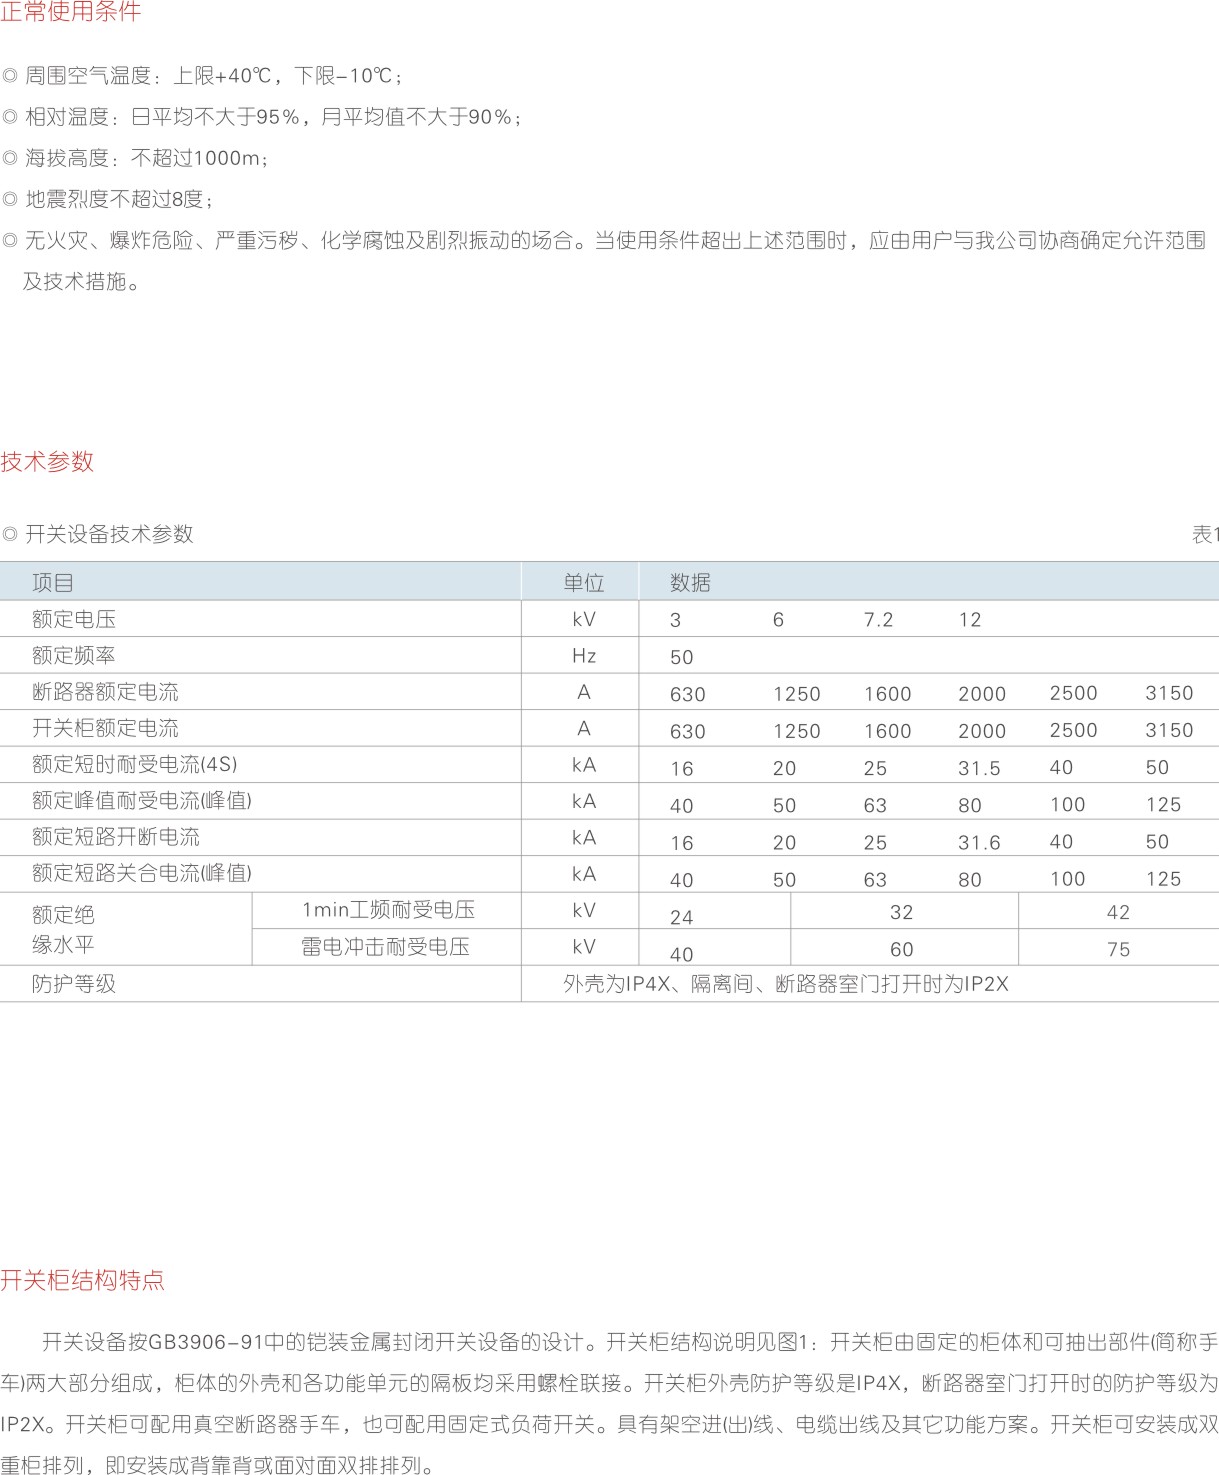
Task: Click the 额定电压 row label
Action: pos(74,619)
